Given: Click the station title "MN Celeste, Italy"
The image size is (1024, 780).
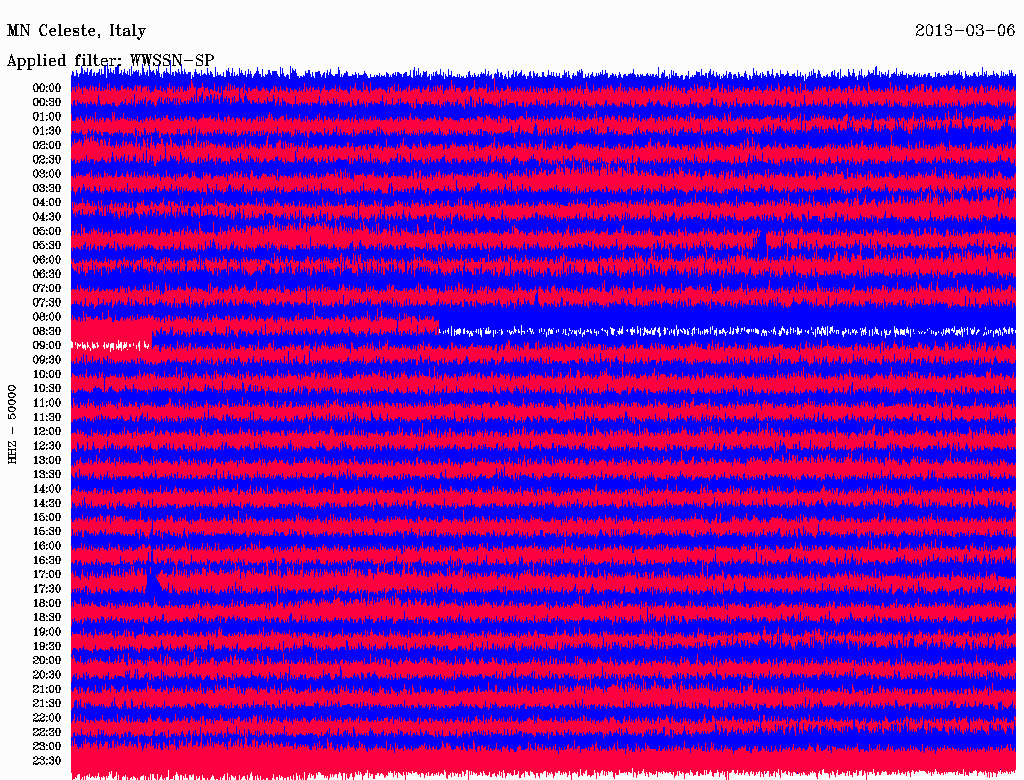Looking at the screenshot, I should coord(76,31).
